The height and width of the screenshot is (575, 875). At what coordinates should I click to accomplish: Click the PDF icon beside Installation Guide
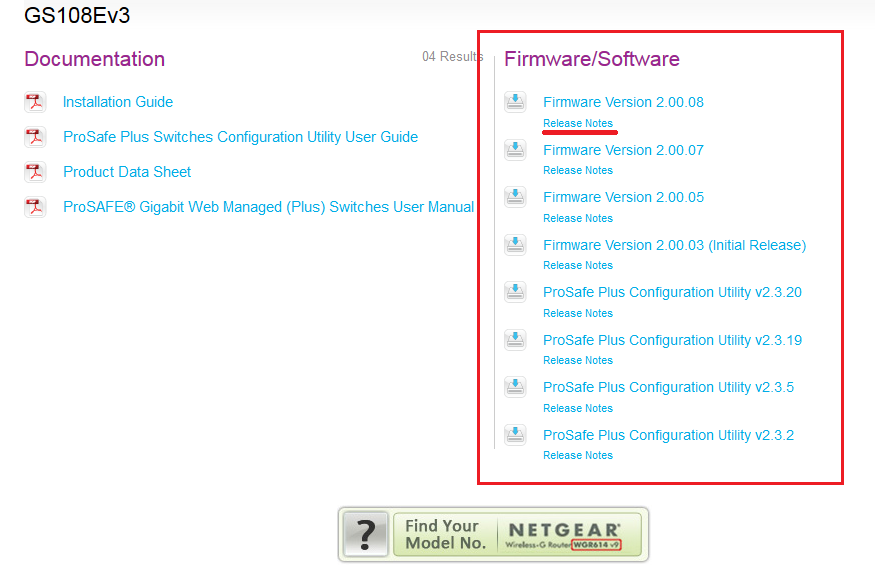click(35, 102)
